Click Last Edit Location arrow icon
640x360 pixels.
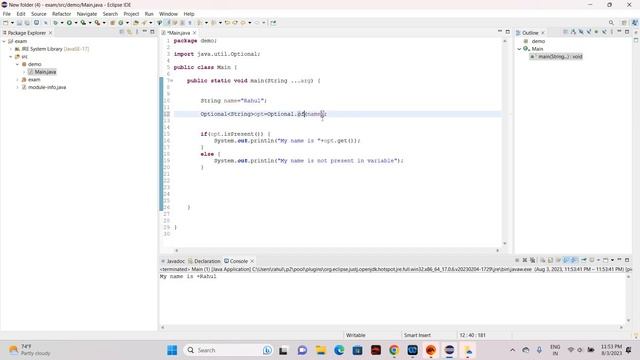tap(227, 23)
